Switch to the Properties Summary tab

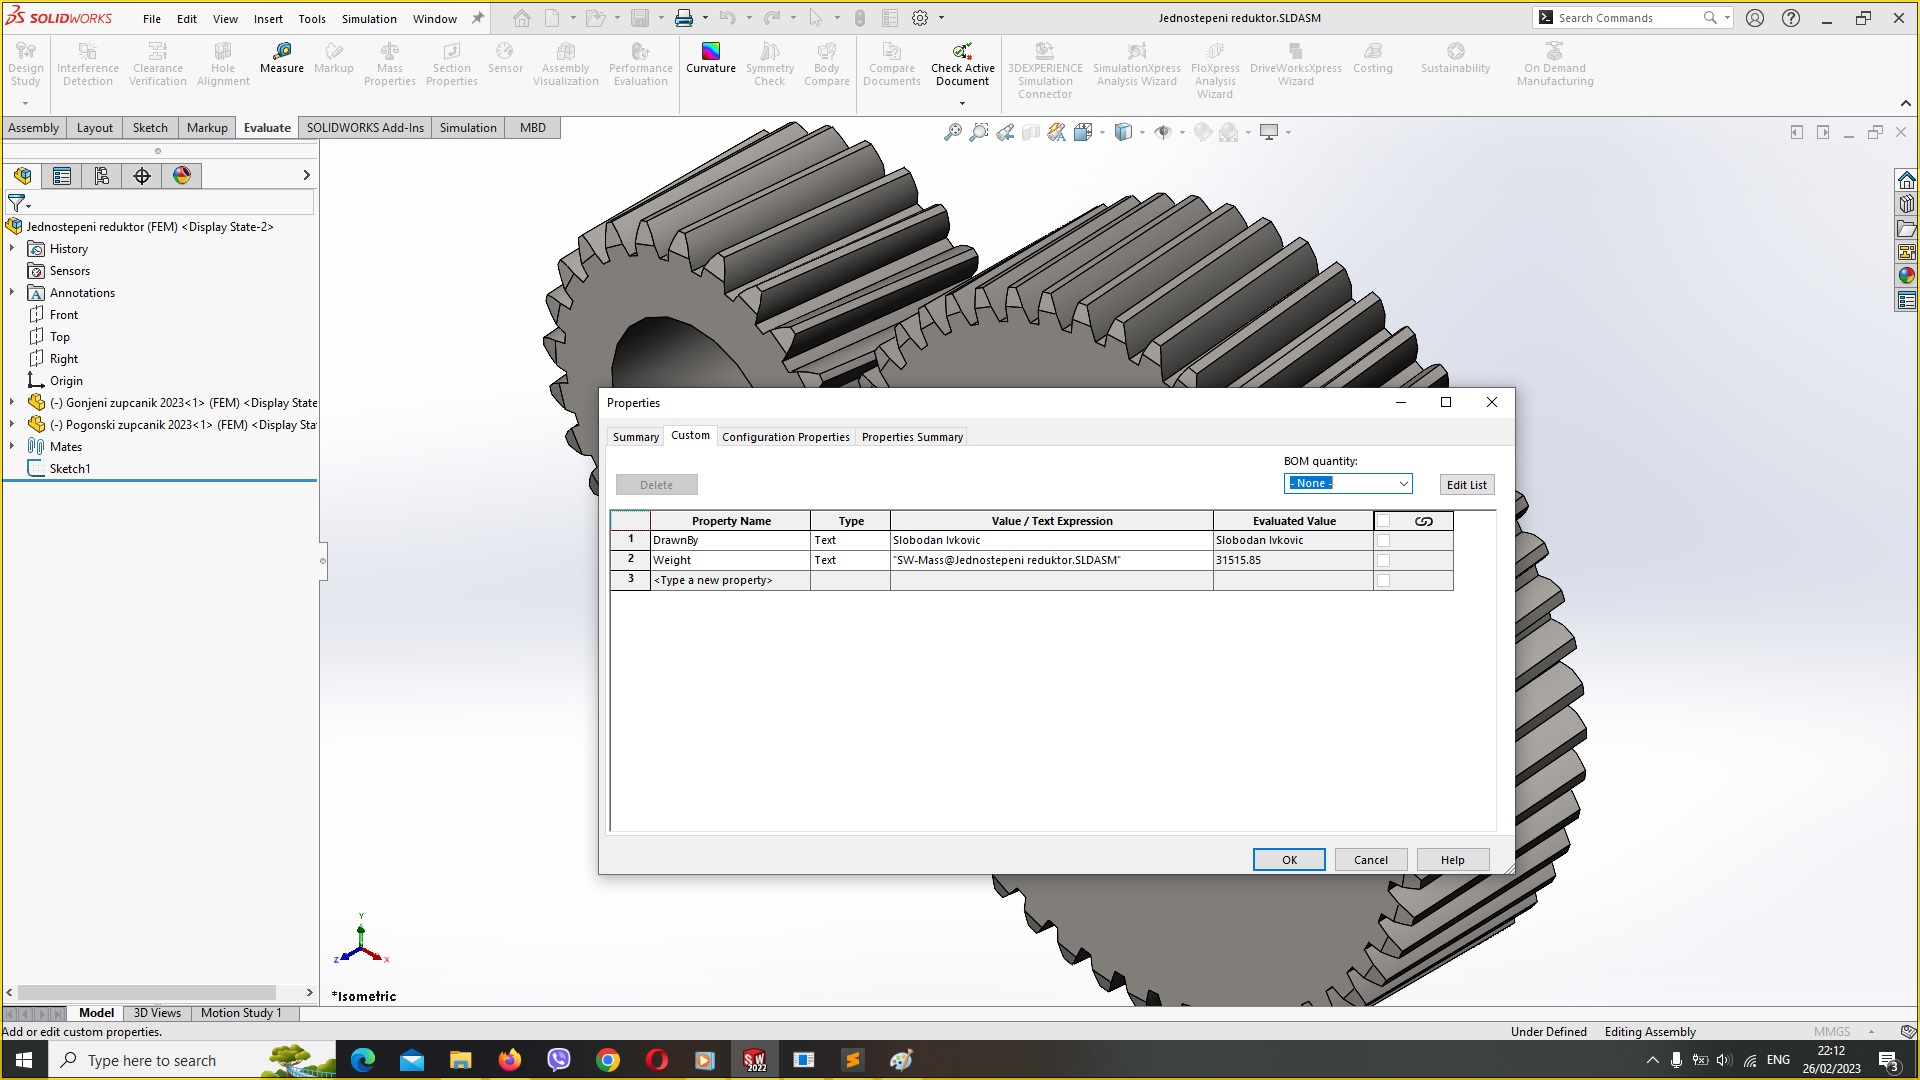(x=912, y=437)
